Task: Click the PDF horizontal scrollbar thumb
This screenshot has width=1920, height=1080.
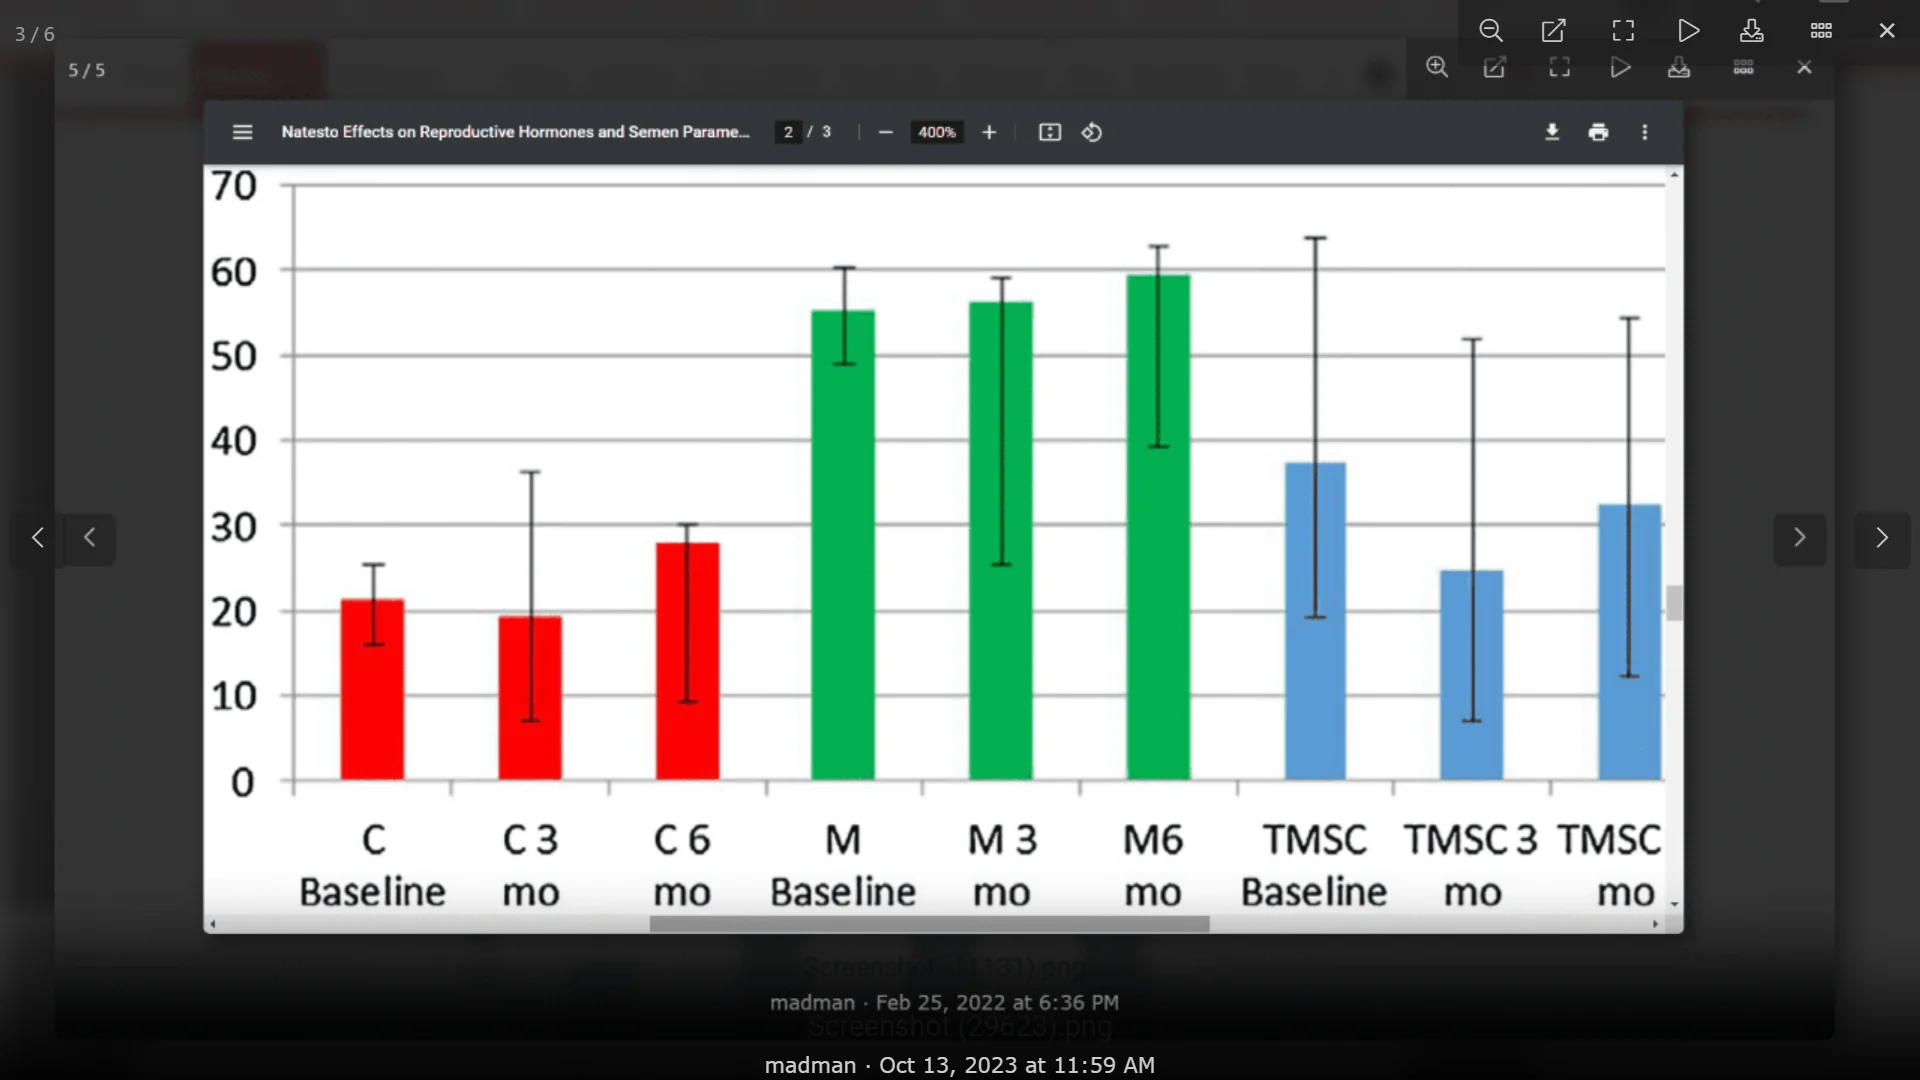Action: coord(929,924)
